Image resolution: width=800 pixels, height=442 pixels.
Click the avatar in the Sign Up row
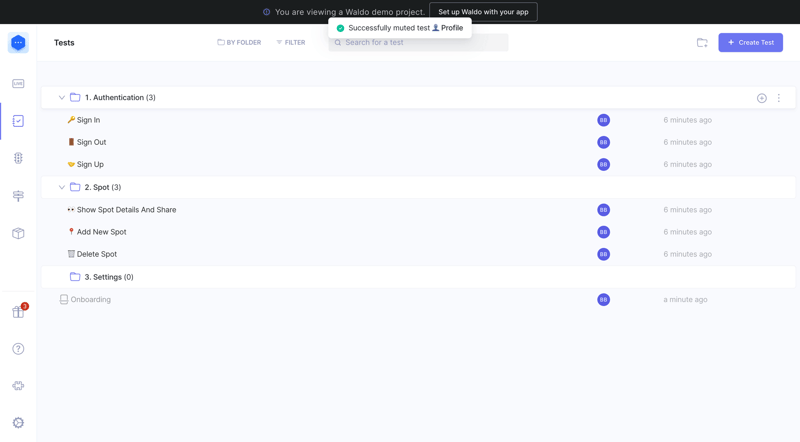(x=604, y=164)
